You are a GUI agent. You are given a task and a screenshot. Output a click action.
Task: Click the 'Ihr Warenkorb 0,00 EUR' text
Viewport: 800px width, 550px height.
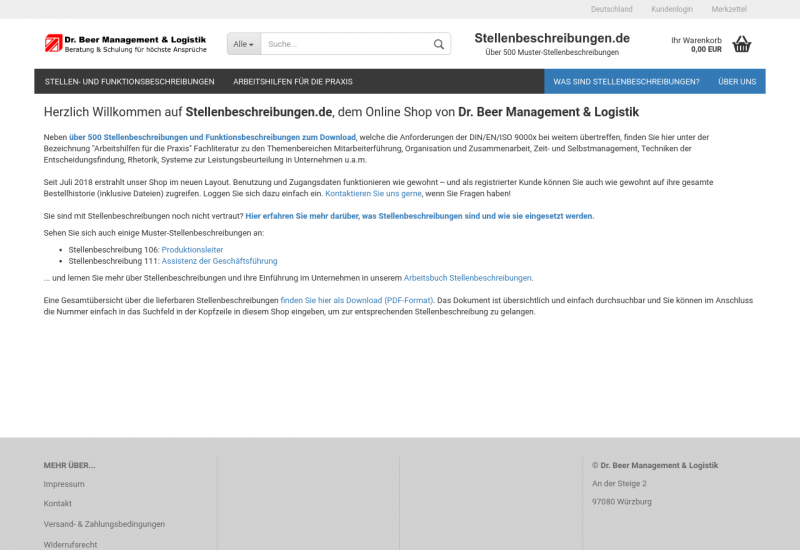point(696,44)
